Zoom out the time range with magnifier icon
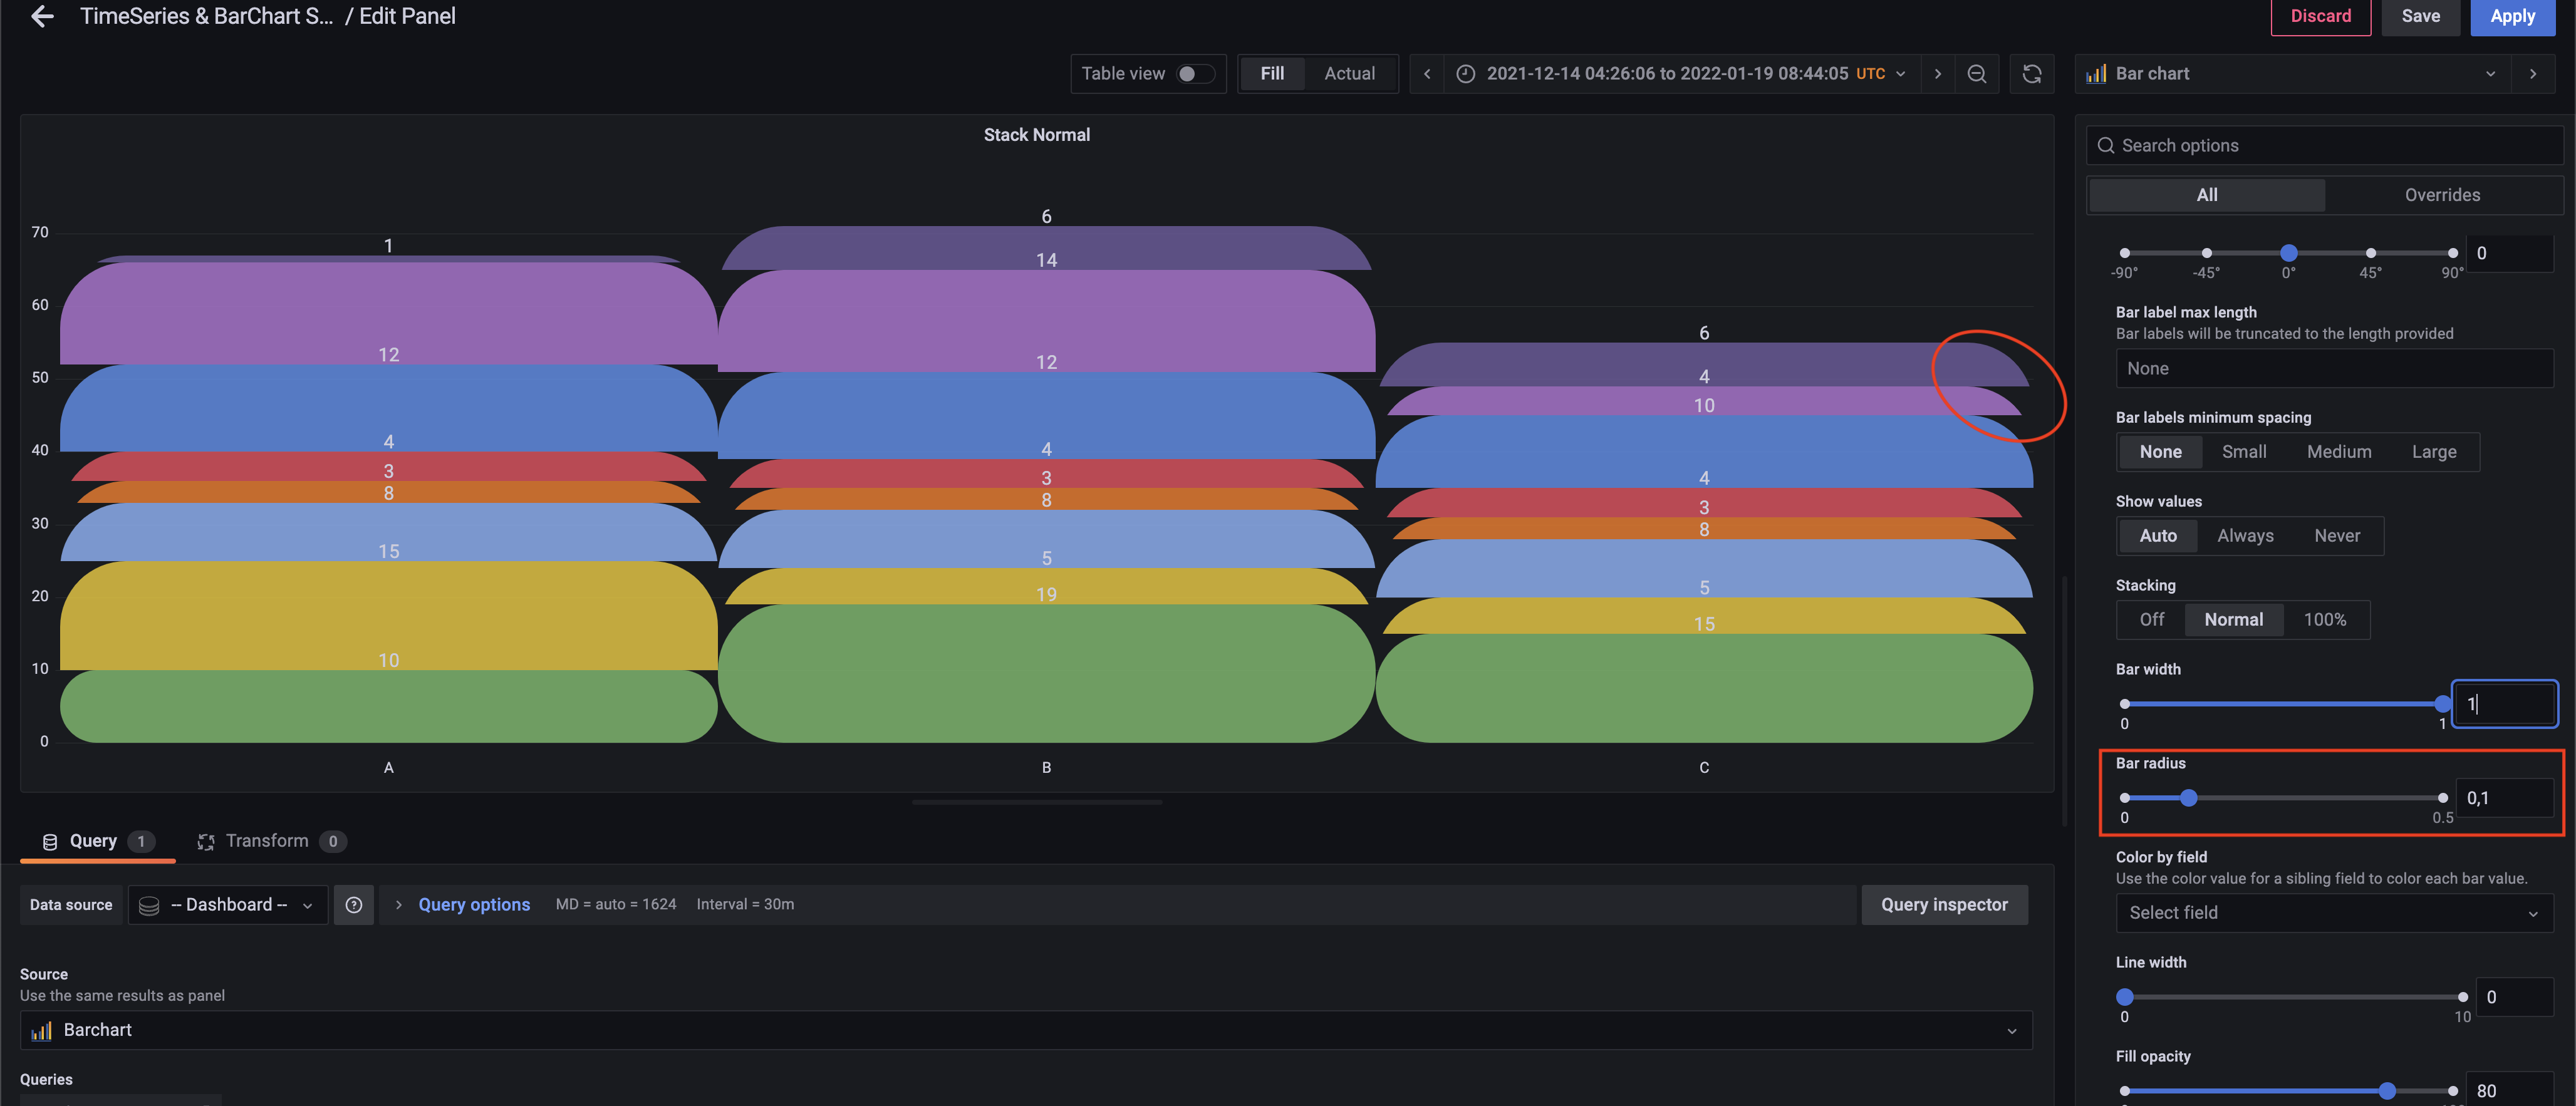Image resolution: width=2576 pixels, height=1106 pixels. (1977, 73)
